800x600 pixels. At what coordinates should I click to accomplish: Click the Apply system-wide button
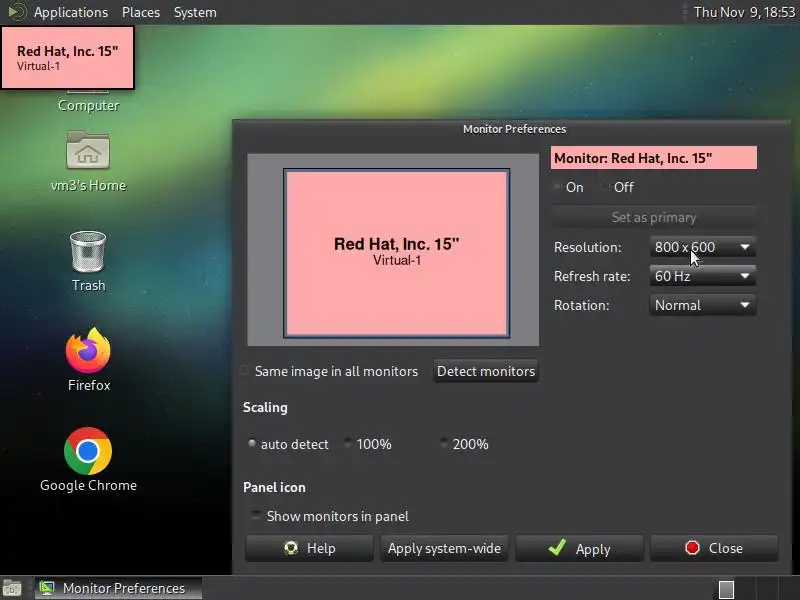click(444, 548)
